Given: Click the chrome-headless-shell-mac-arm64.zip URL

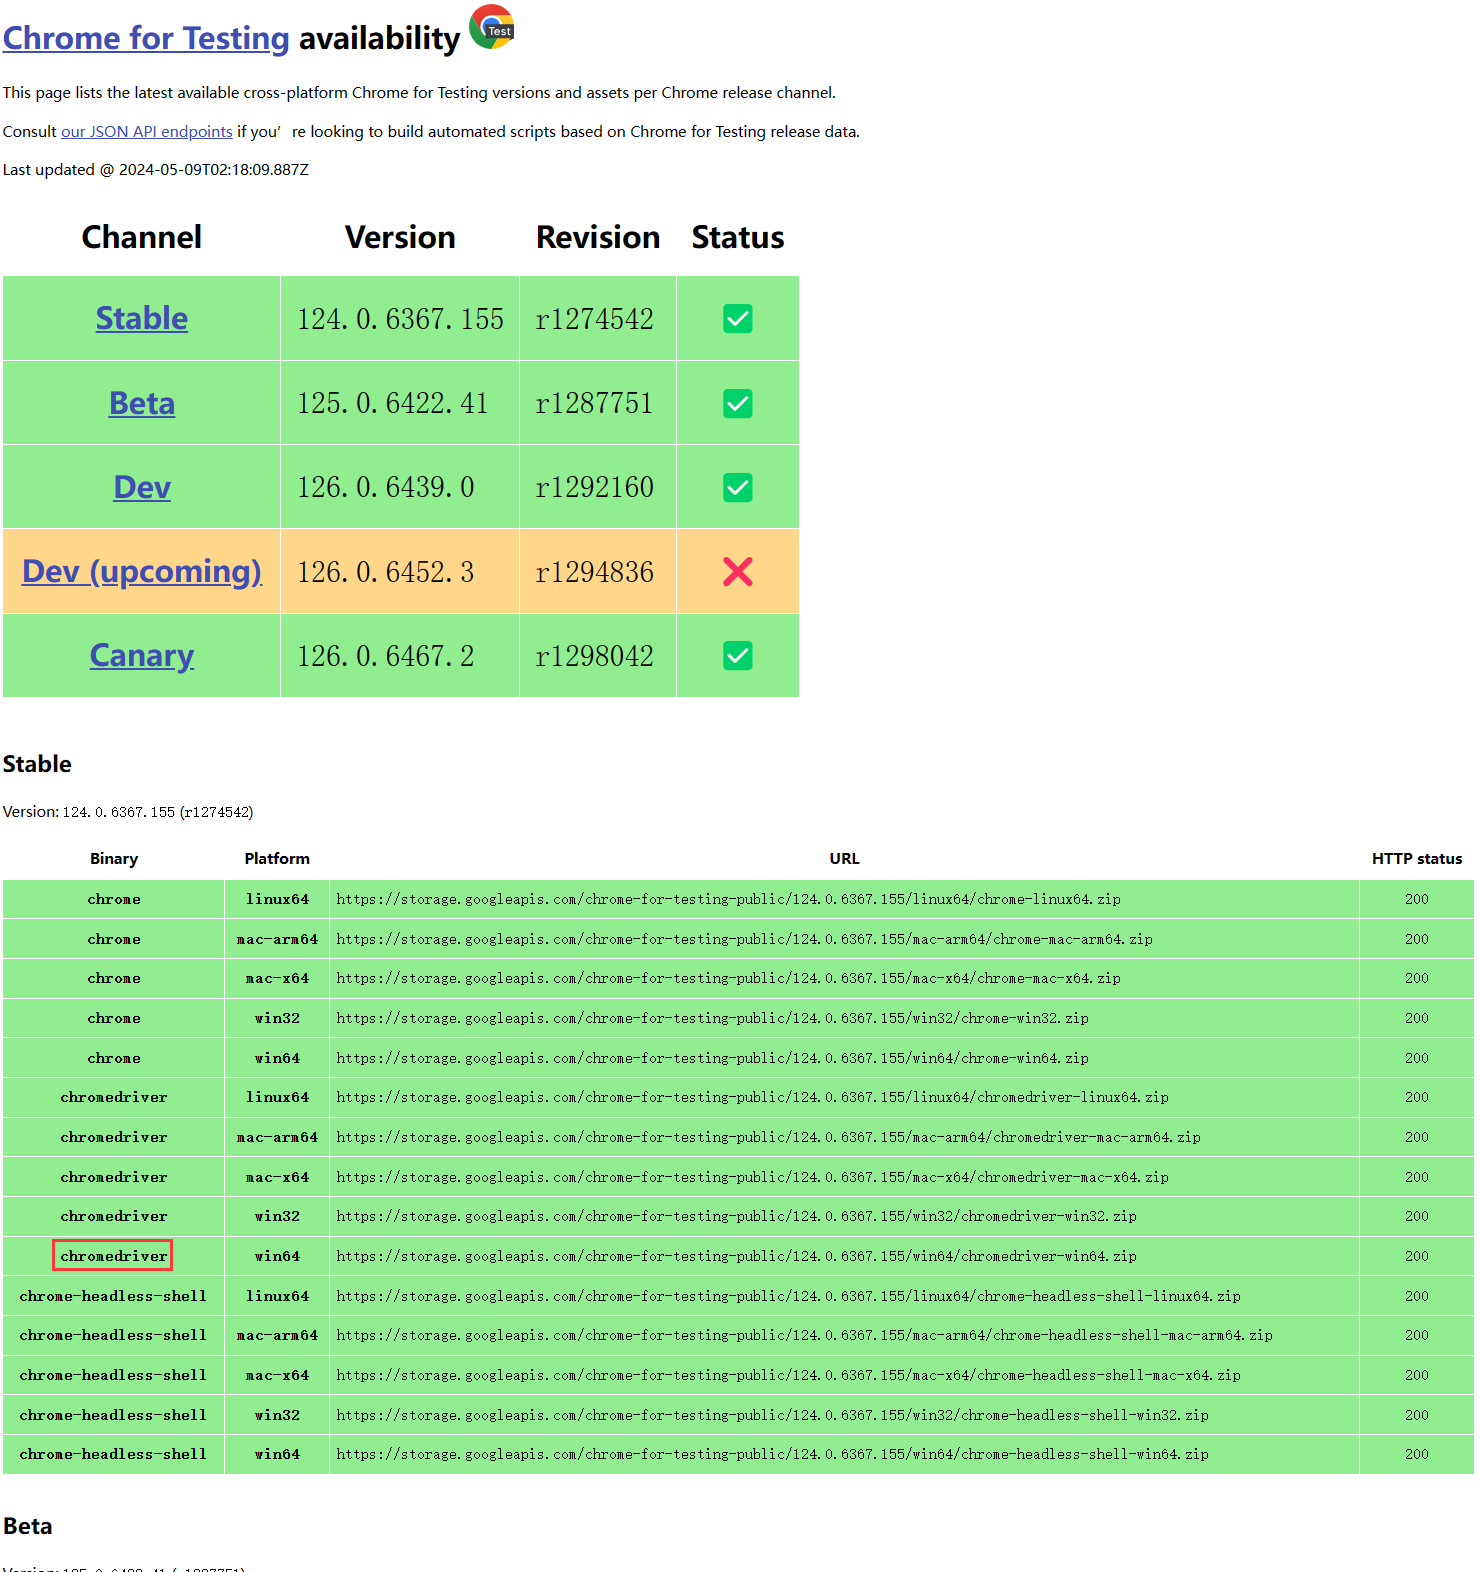Looking at the screenshot, I should coord(804,1335).
